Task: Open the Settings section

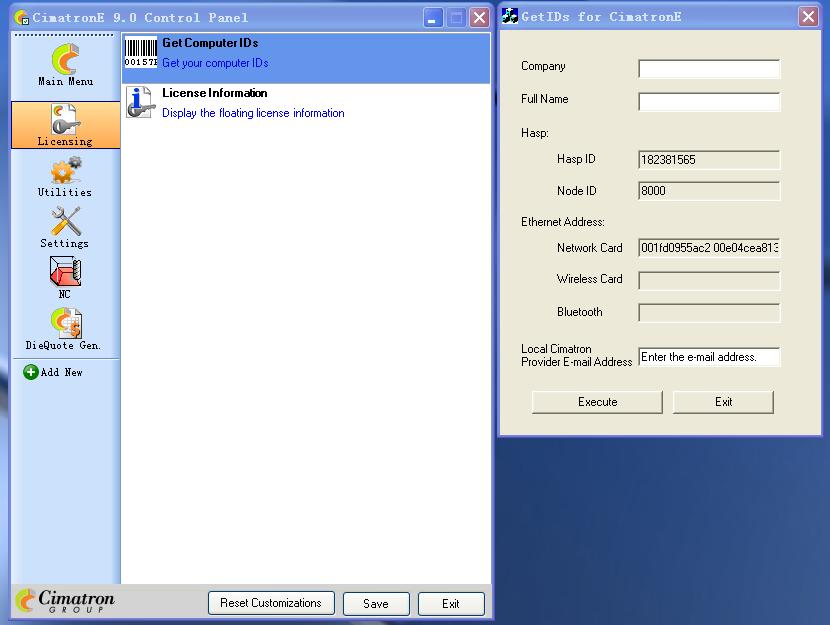Action: (65, 227)
